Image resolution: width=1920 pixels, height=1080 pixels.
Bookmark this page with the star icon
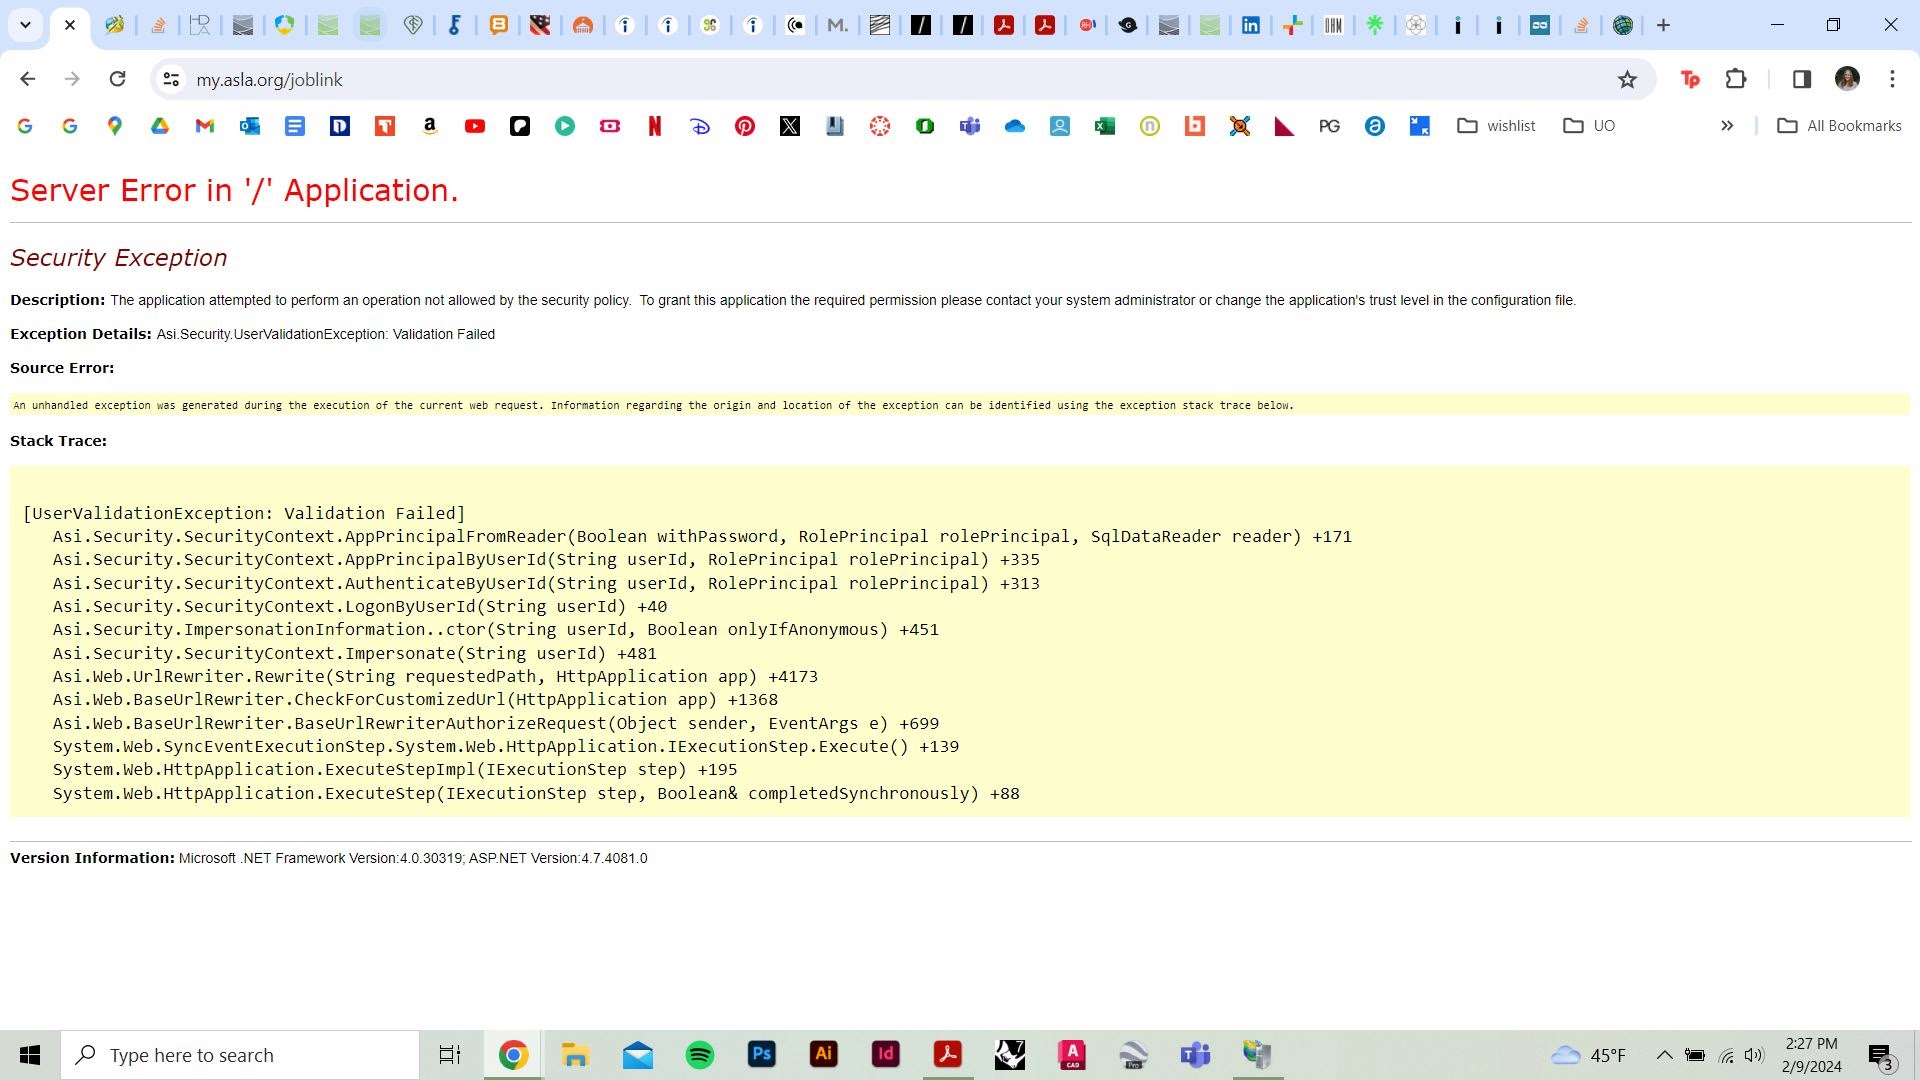[1627, 79]
